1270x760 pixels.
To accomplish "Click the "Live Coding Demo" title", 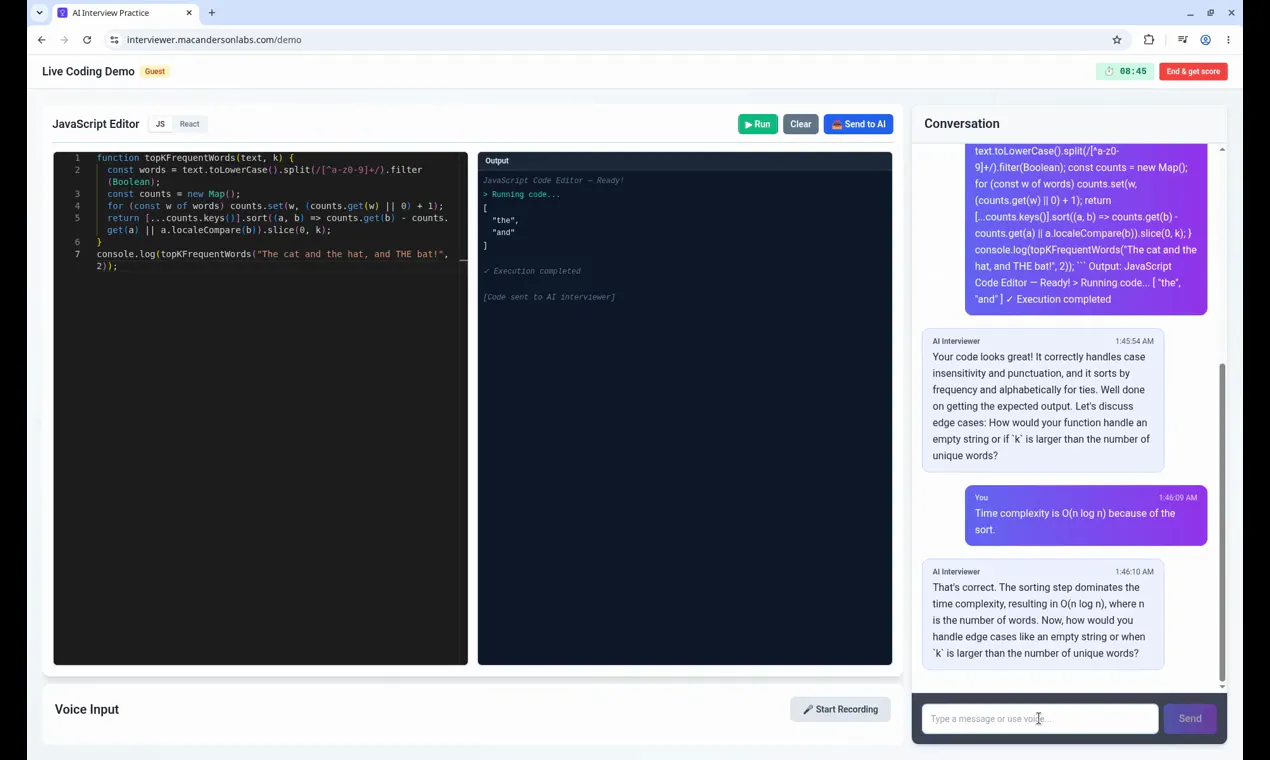I will coord(88,72).
